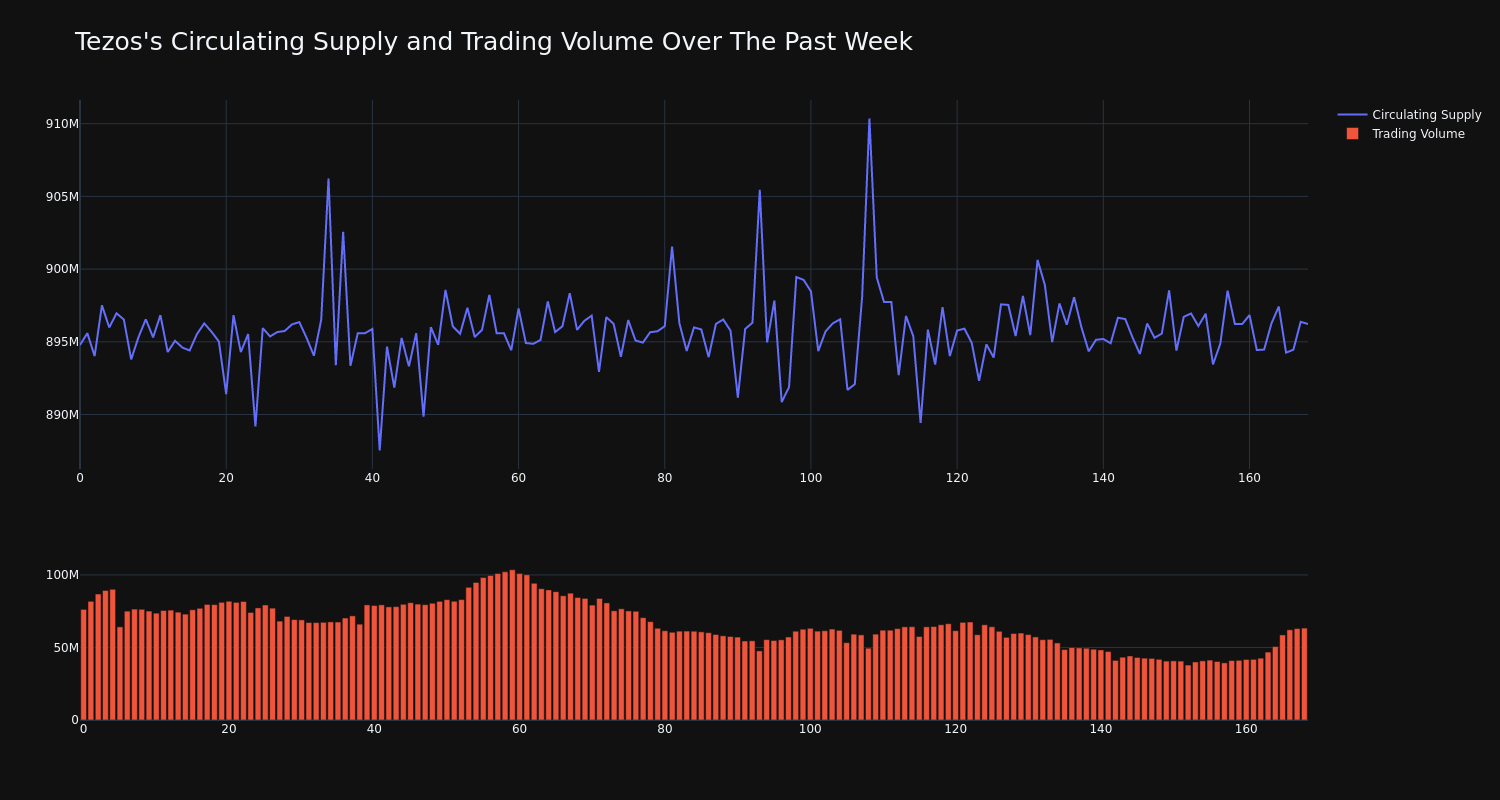
Task: Click x-axis label 140 under supply chart
Action: [x=1103, y=478]
